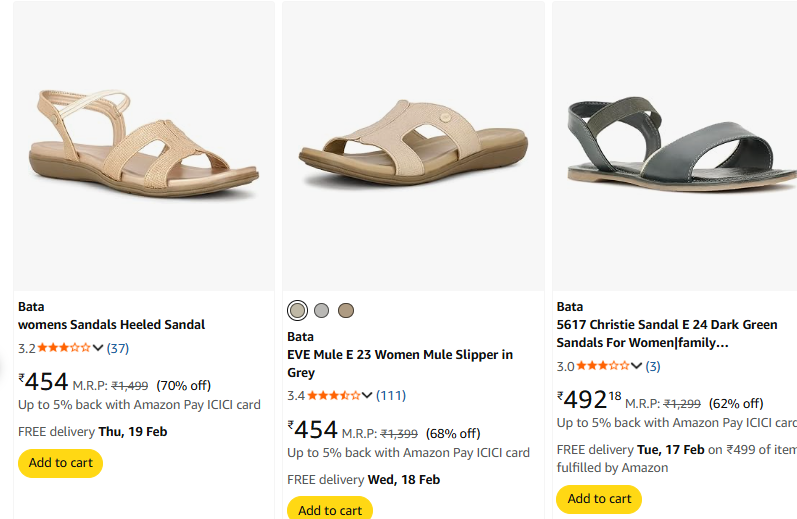Screen dimensions: 797x519
Task: Expand rating chevron for womens Sandals Heeled Sandal
Action: (x=98, y=348)
